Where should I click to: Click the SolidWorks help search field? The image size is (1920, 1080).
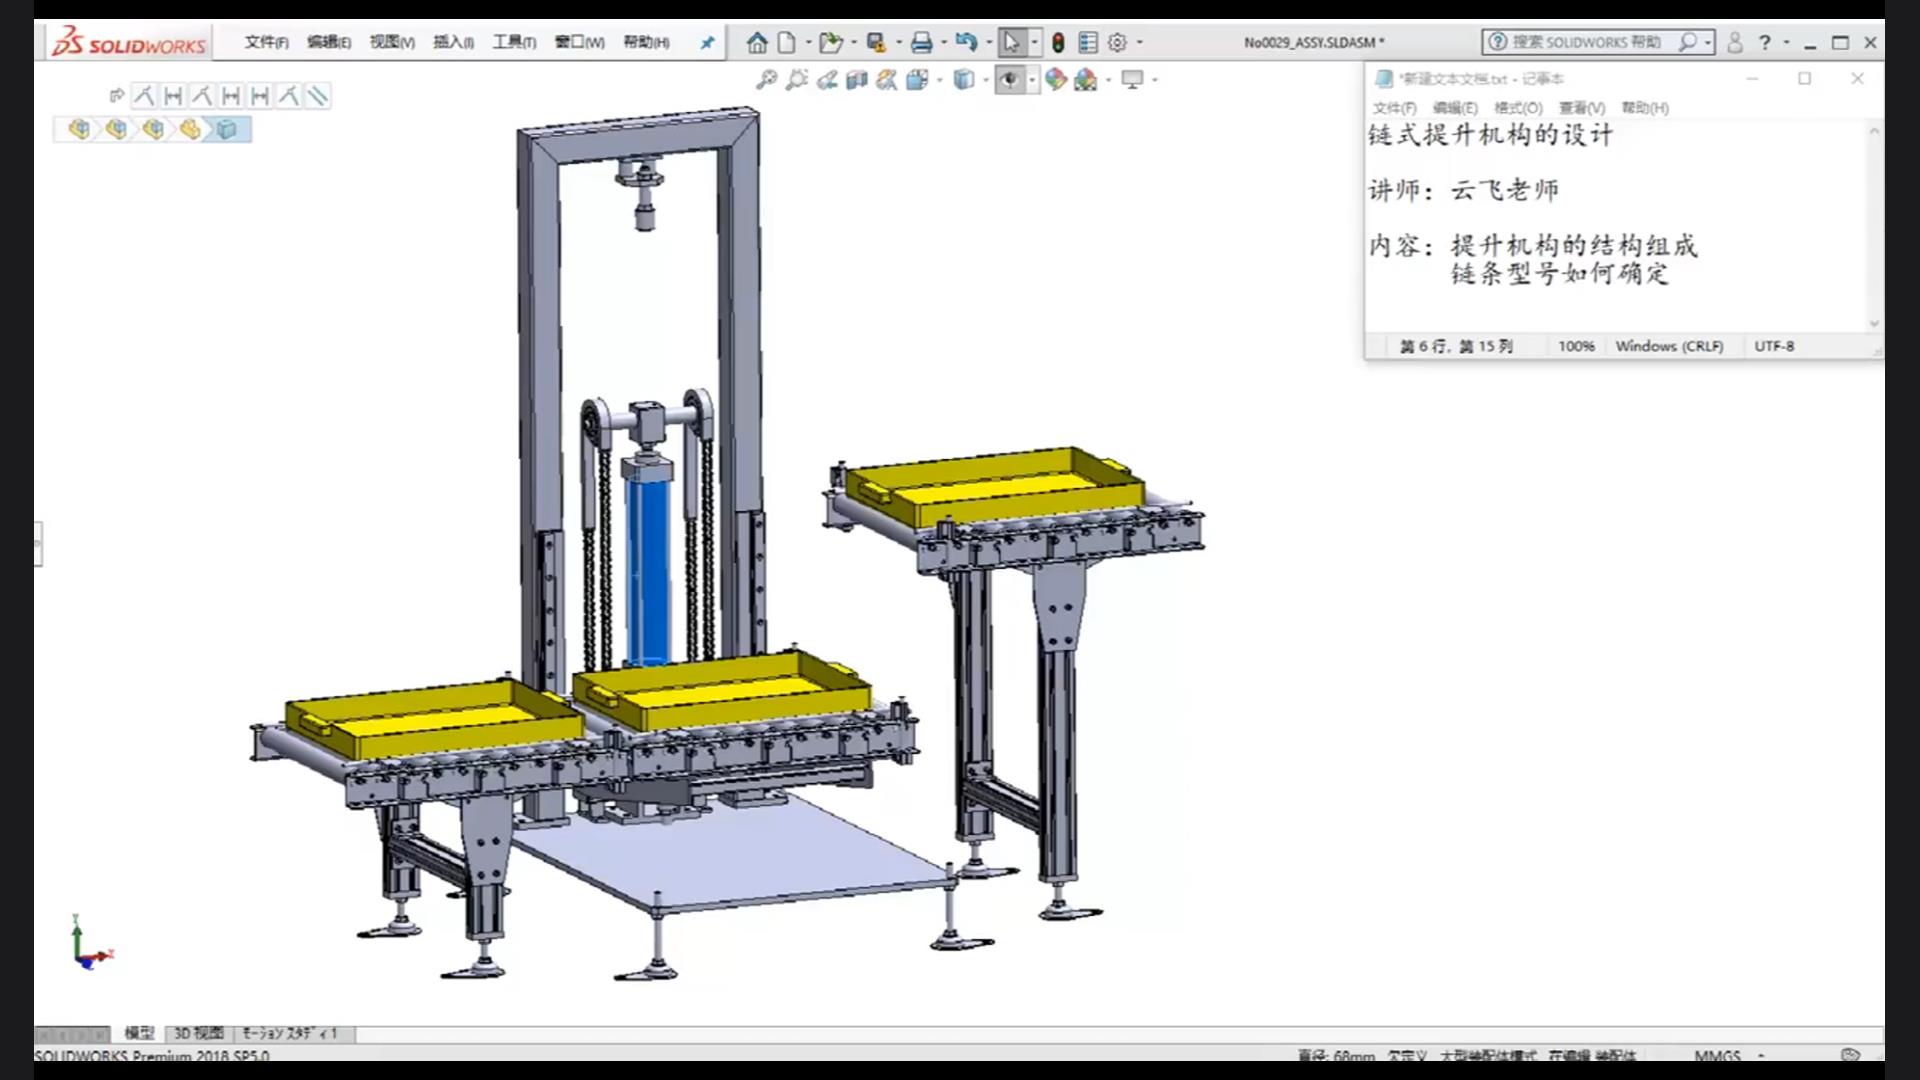click(x=1587, y=42)
